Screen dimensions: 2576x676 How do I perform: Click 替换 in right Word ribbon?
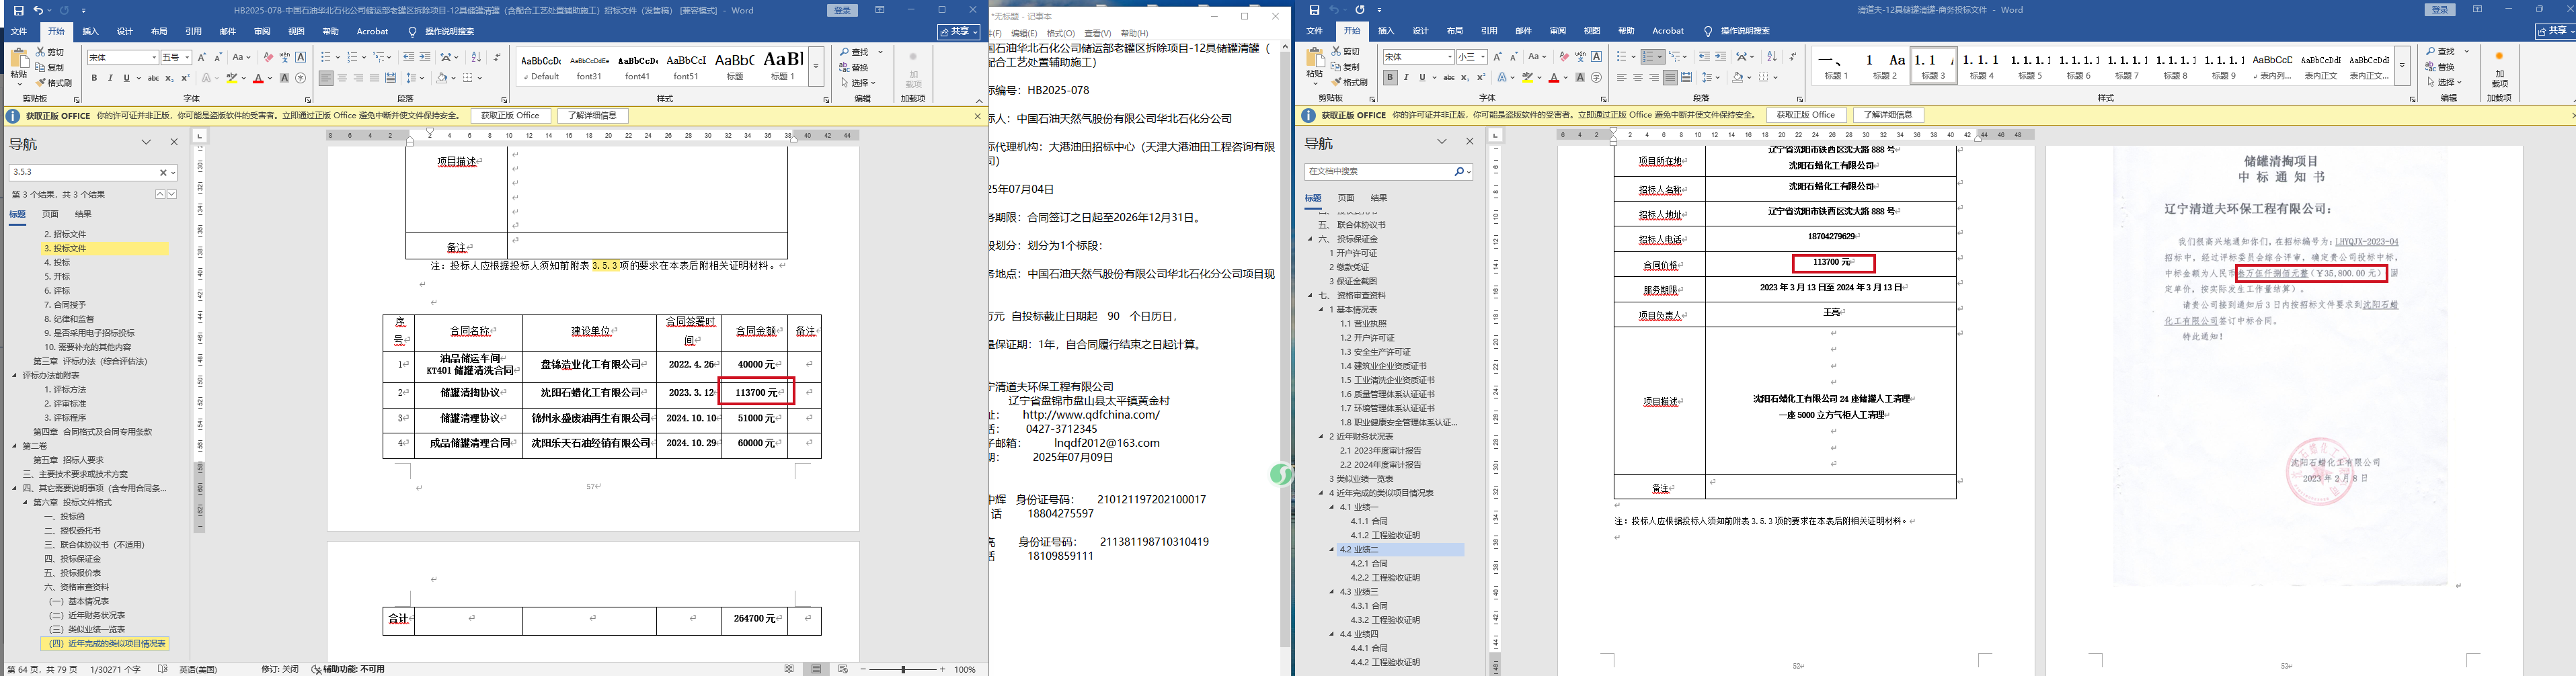(2439, 67)
